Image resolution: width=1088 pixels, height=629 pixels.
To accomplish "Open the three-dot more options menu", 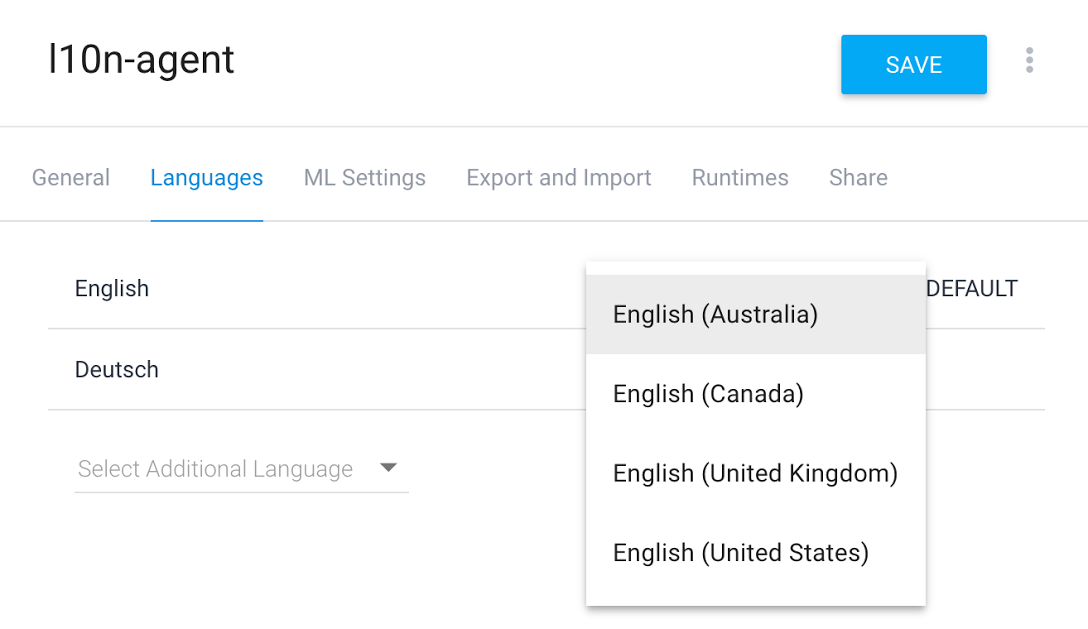I will [1029, 61].
